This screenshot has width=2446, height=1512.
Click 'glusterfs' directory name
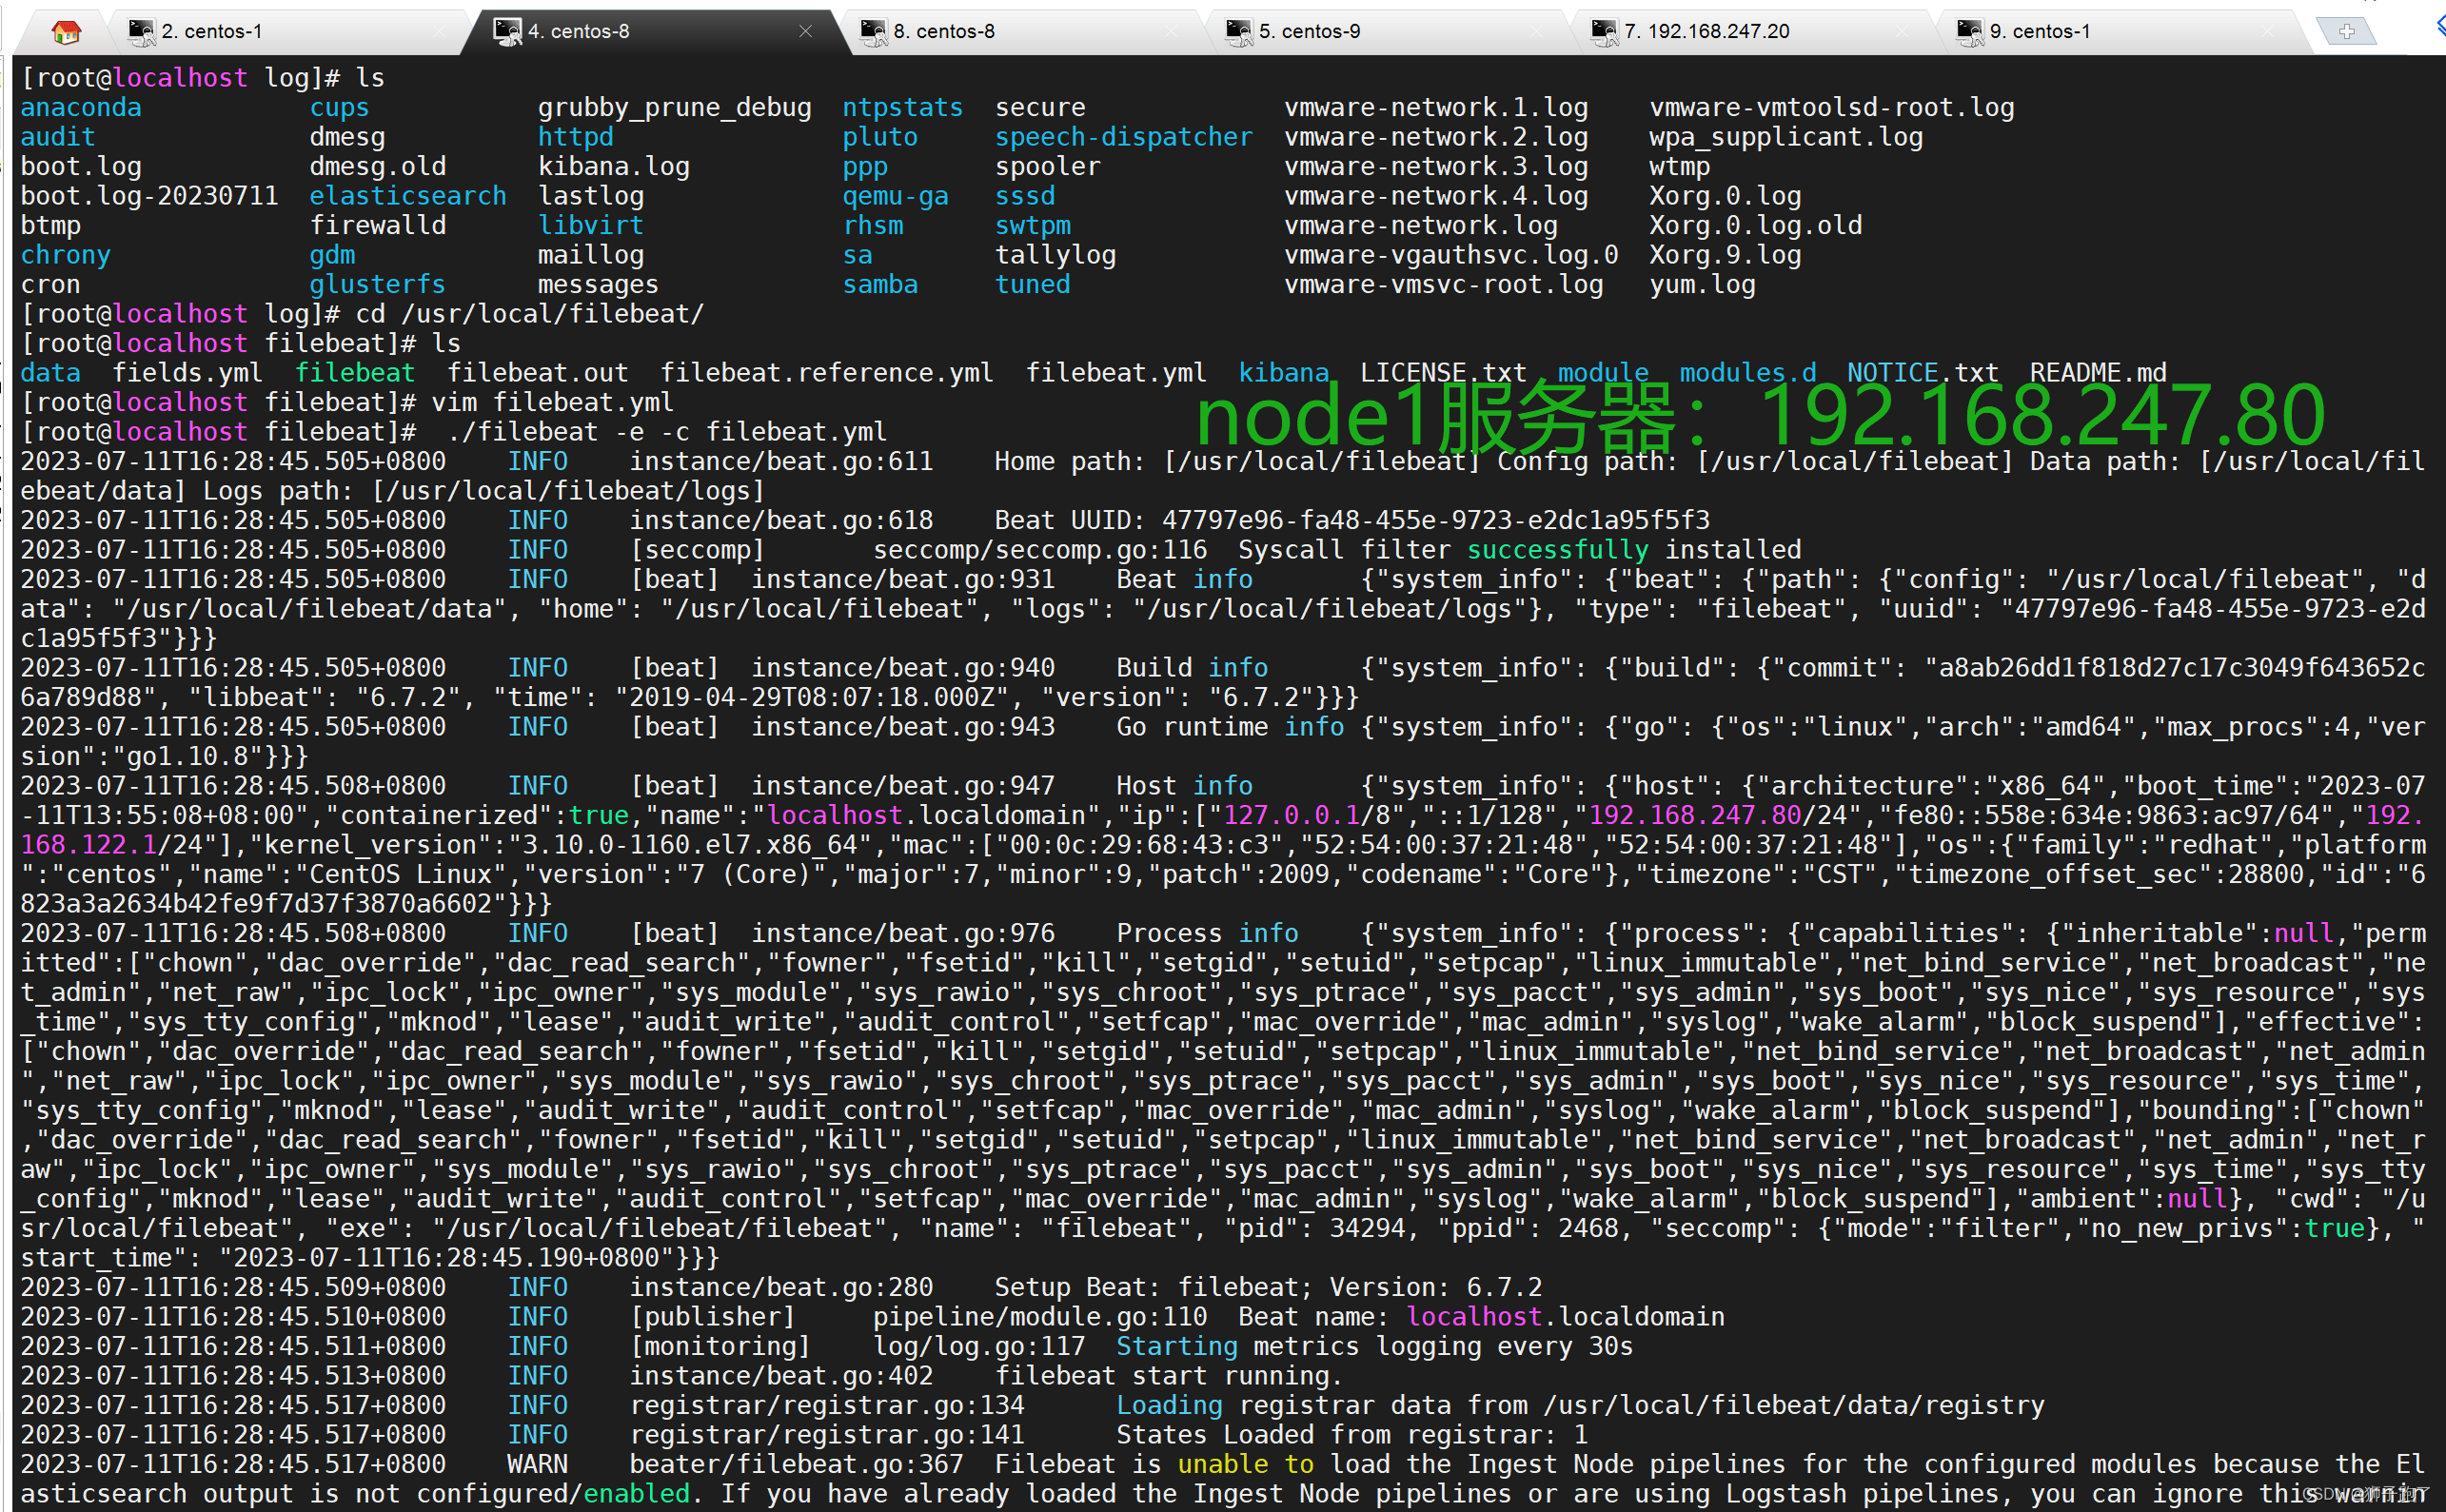point(377,284)
